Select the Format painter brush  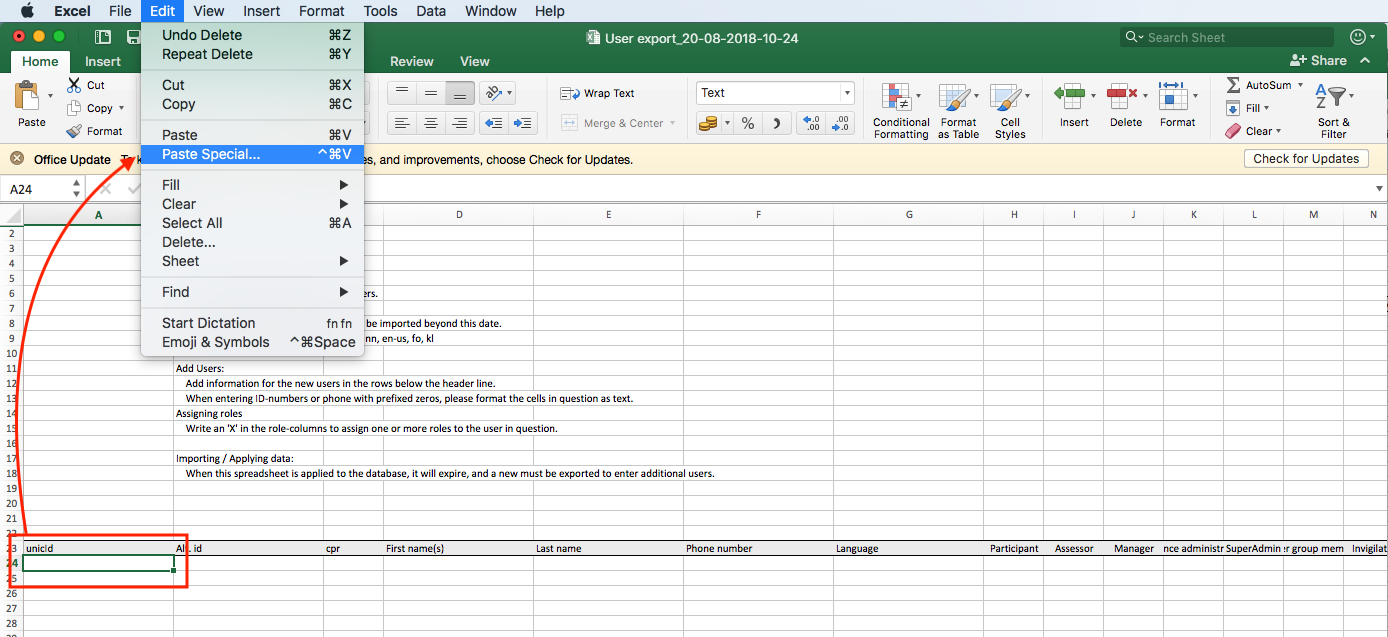74,131
